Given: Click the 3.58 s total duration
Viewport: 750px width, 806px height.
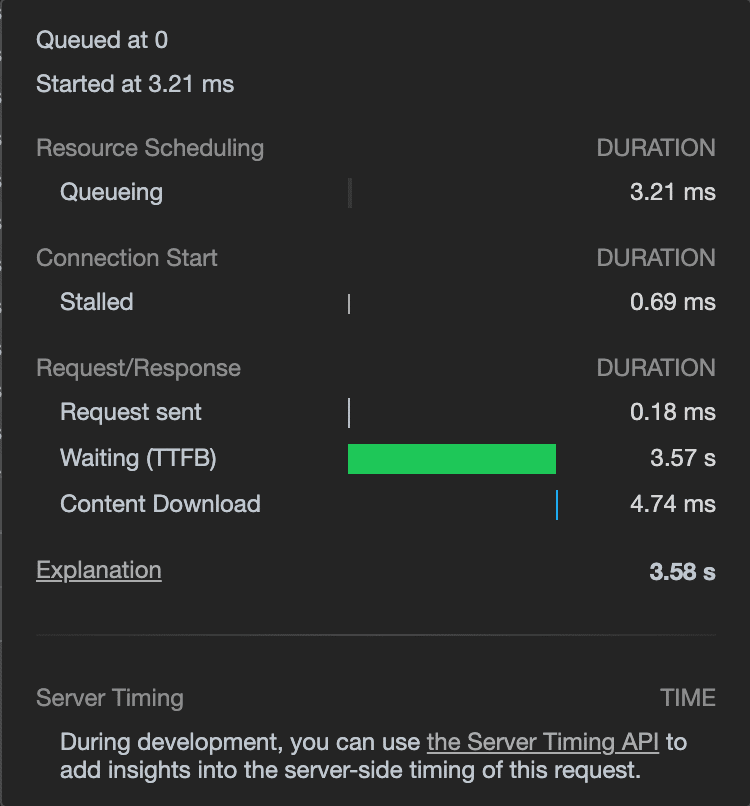Looking at the screenshot, I should (682, 572).
